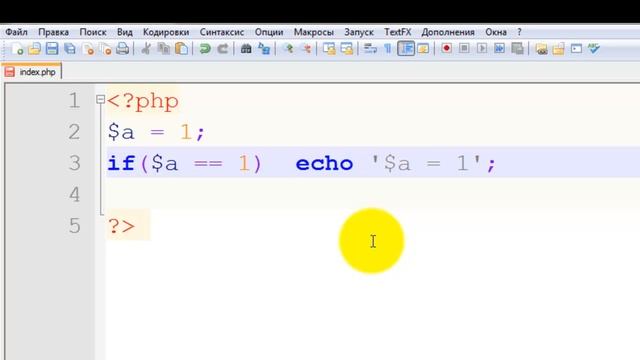Open the TextFX menu
This screenshot has width=640, height=360.
(x=398, y=32)
